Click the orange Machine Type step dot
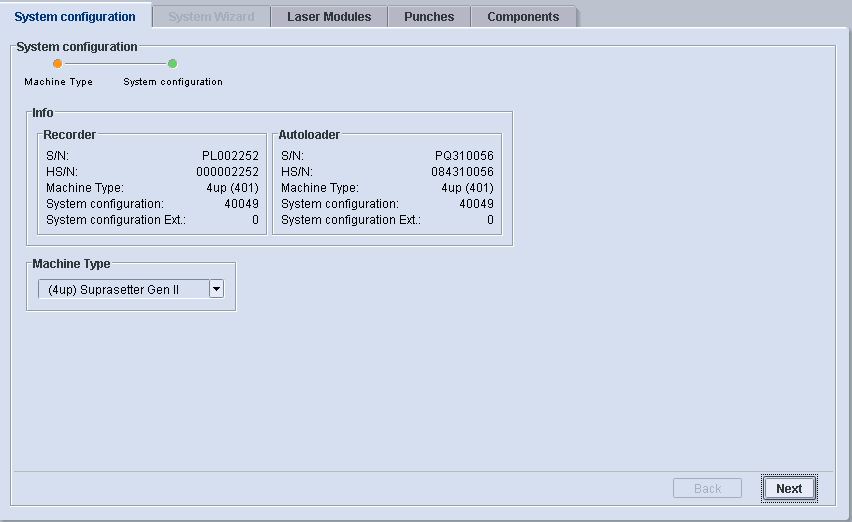 pyautogui.click(x=57, y=64)
